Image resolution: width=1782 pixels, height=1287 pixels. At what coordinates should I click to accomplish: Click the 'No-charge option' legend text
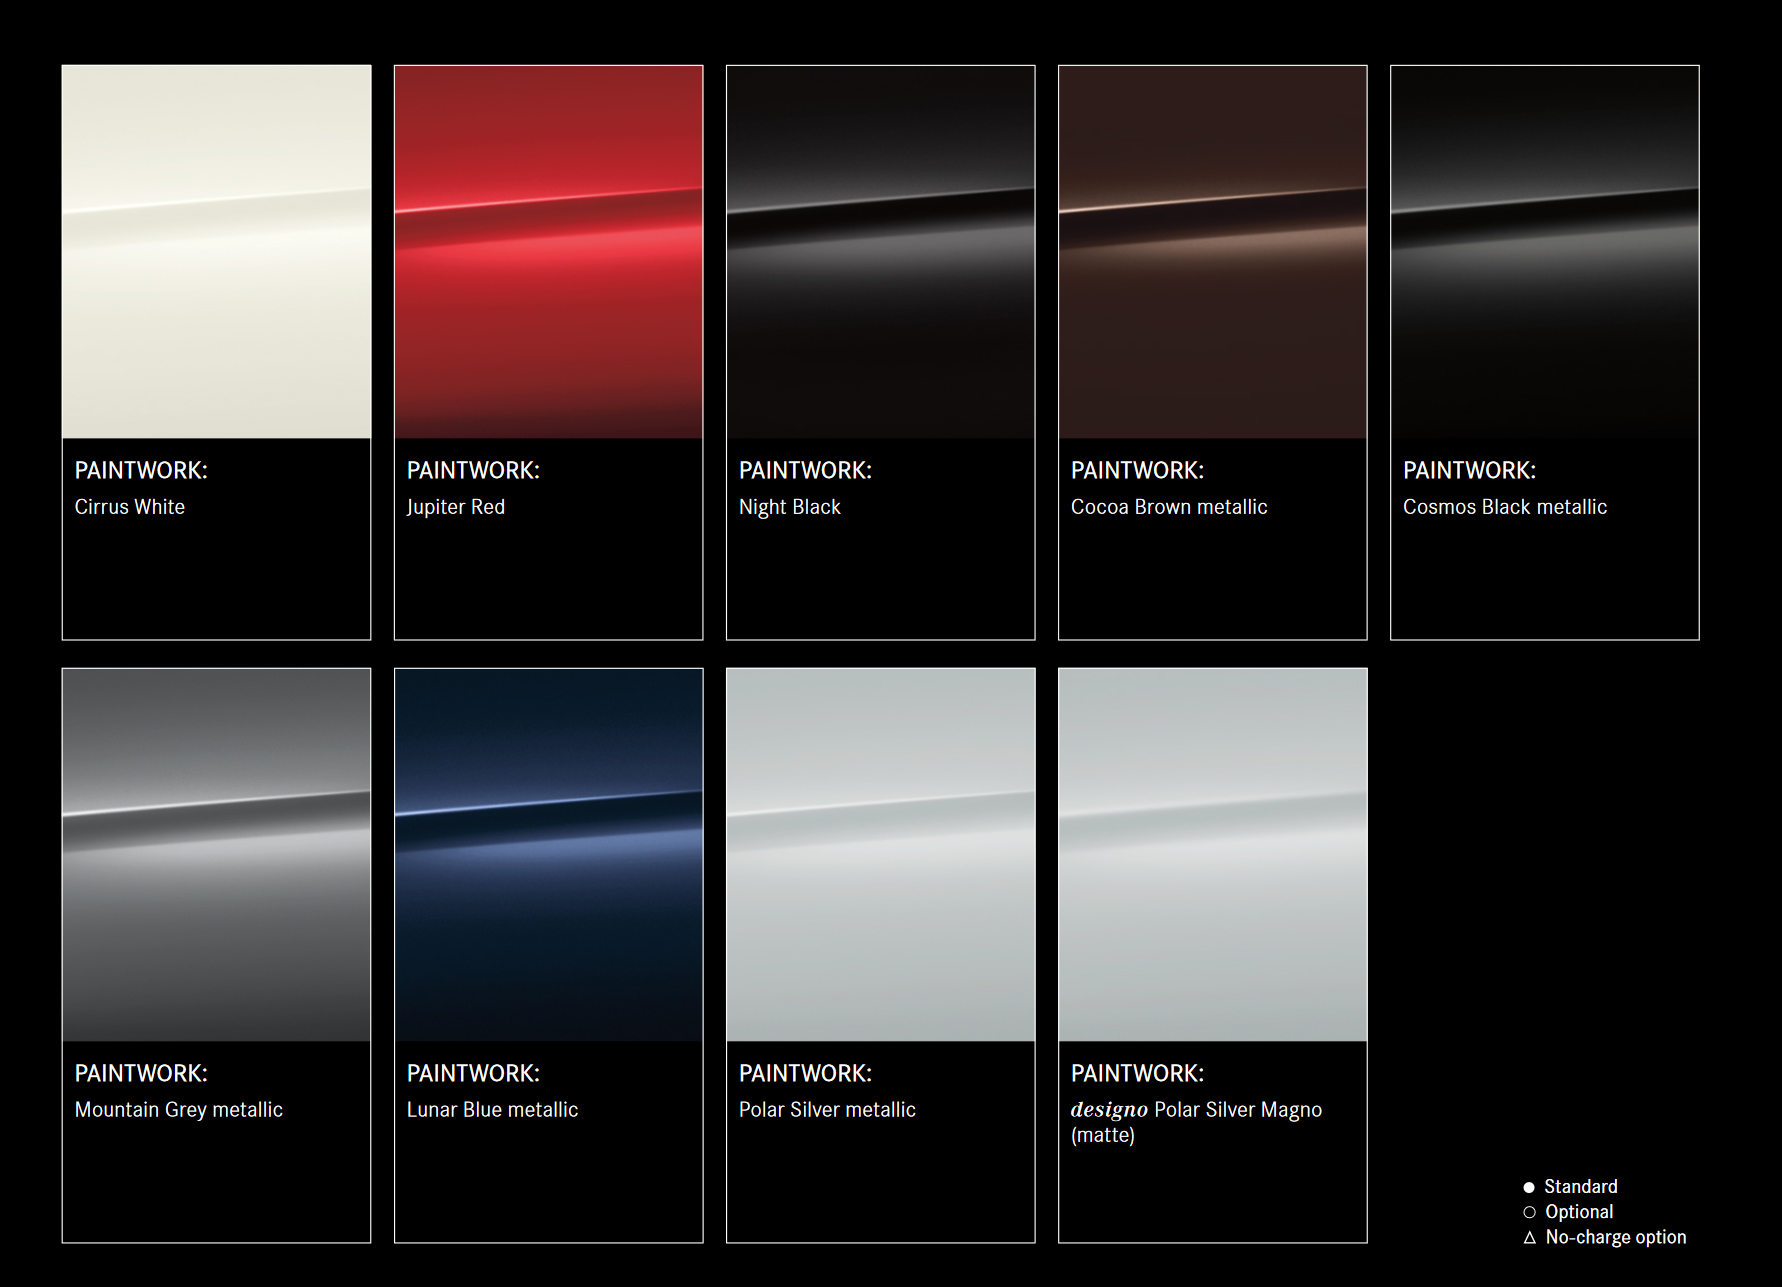[1616, 1238]
